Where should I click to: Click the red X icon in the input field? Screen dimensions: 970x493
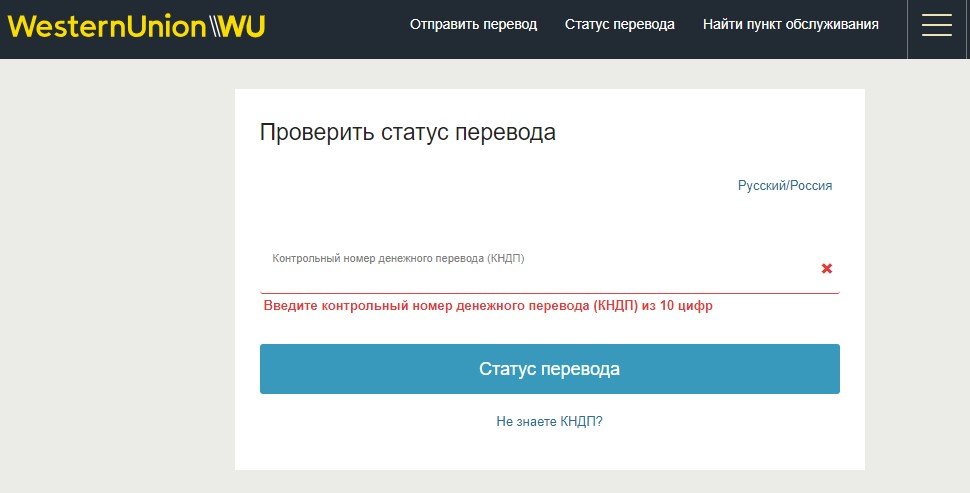[x=826, y=268]
